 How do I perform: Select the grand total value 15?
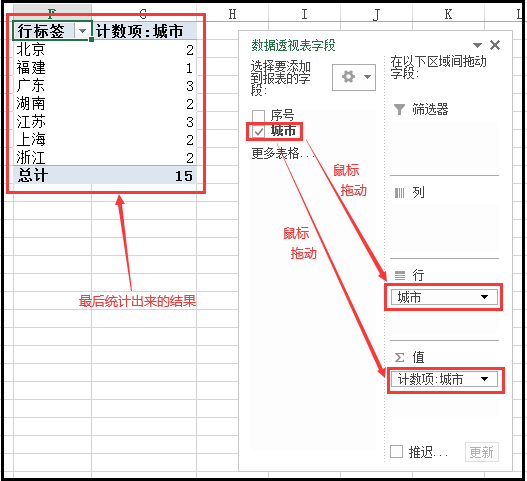click(184, 176)
